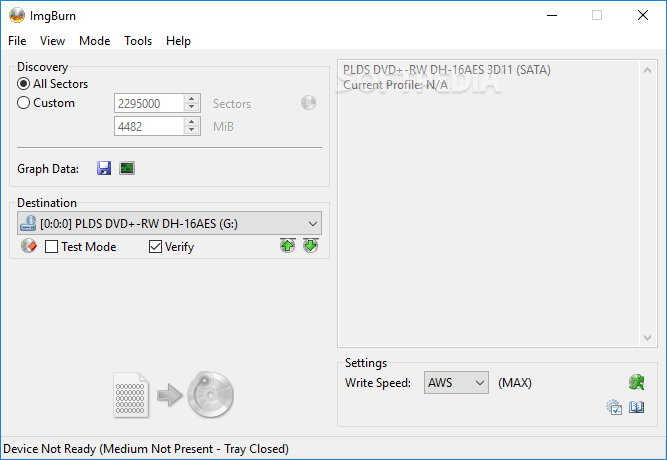667x460 pixels.
Task: Increase the MiB value with up arrow
Action: click(x=192, y=122)
